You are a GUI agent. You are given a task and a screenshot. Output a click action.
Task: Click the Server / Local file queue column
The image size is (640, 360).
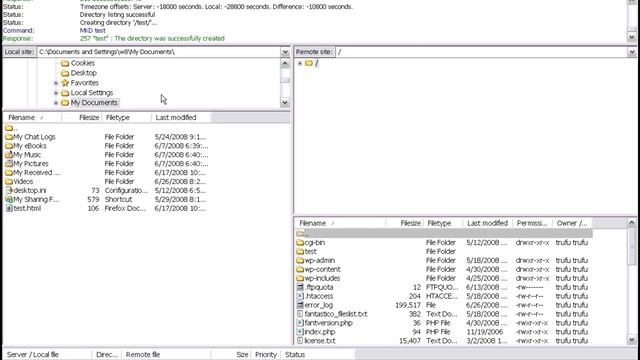[47, 355]
